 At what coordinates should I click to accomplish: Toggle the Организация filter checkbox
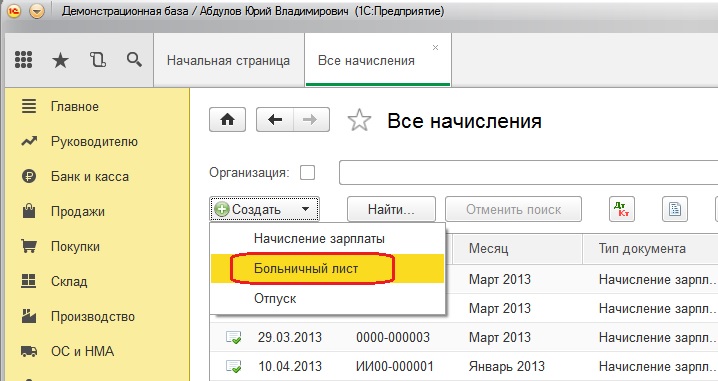[307, 173]
